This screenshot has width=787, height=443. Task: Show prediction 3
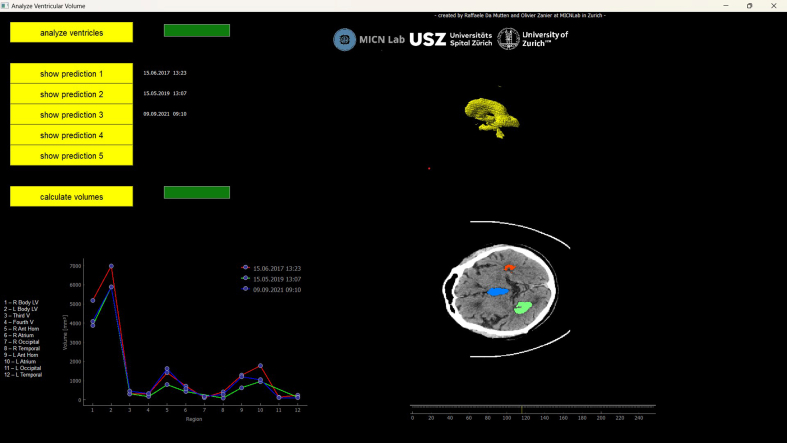[71, 114]
